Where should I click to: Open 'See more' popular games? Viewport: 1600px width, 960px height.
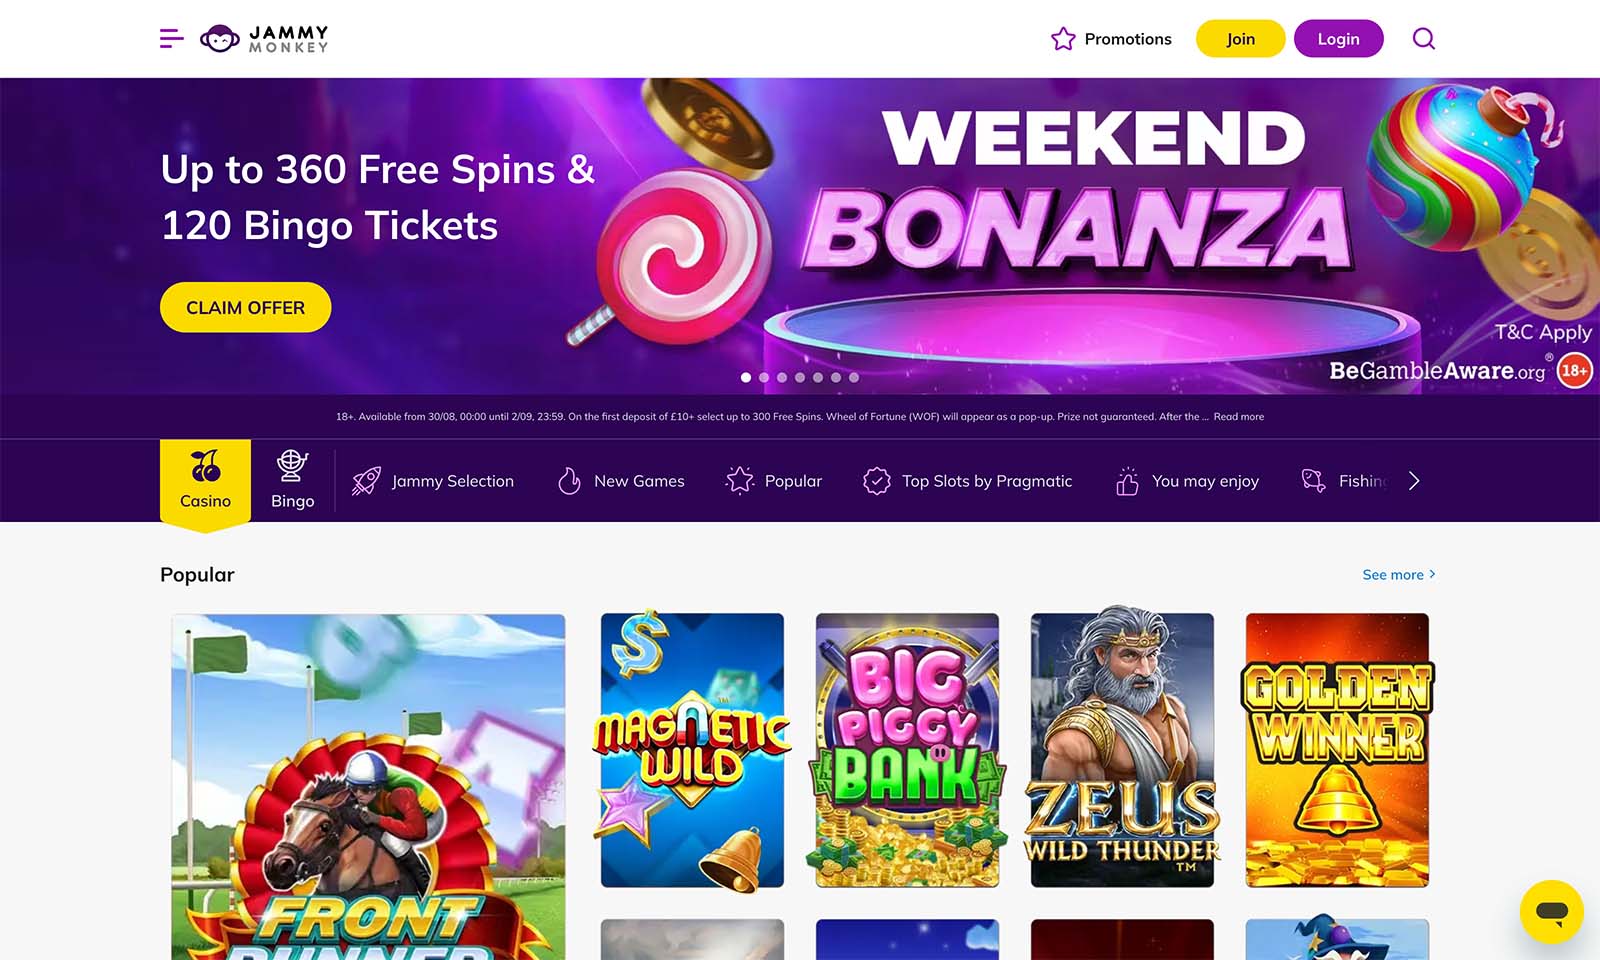point(1397,575)
